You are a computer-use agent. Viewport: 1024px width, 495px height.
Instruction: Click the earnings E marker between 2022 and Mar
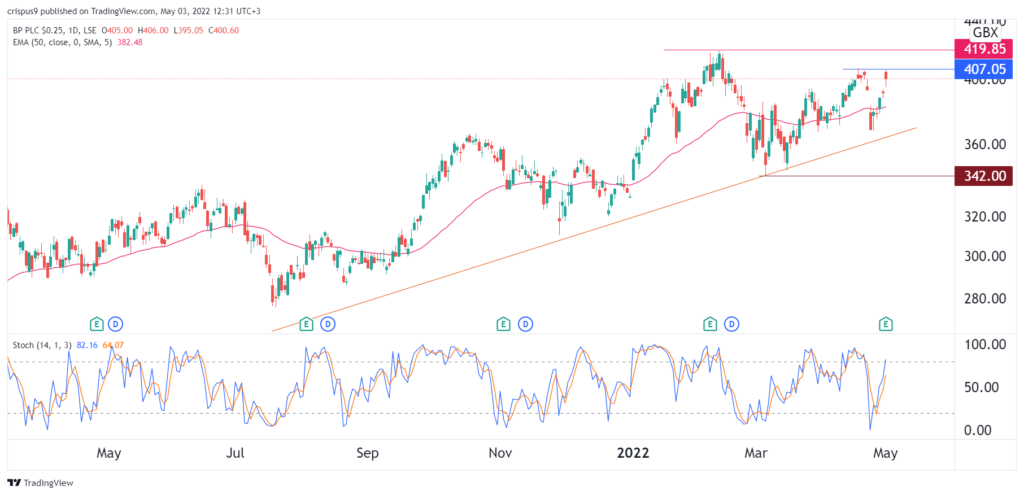[x=710, y=323]
